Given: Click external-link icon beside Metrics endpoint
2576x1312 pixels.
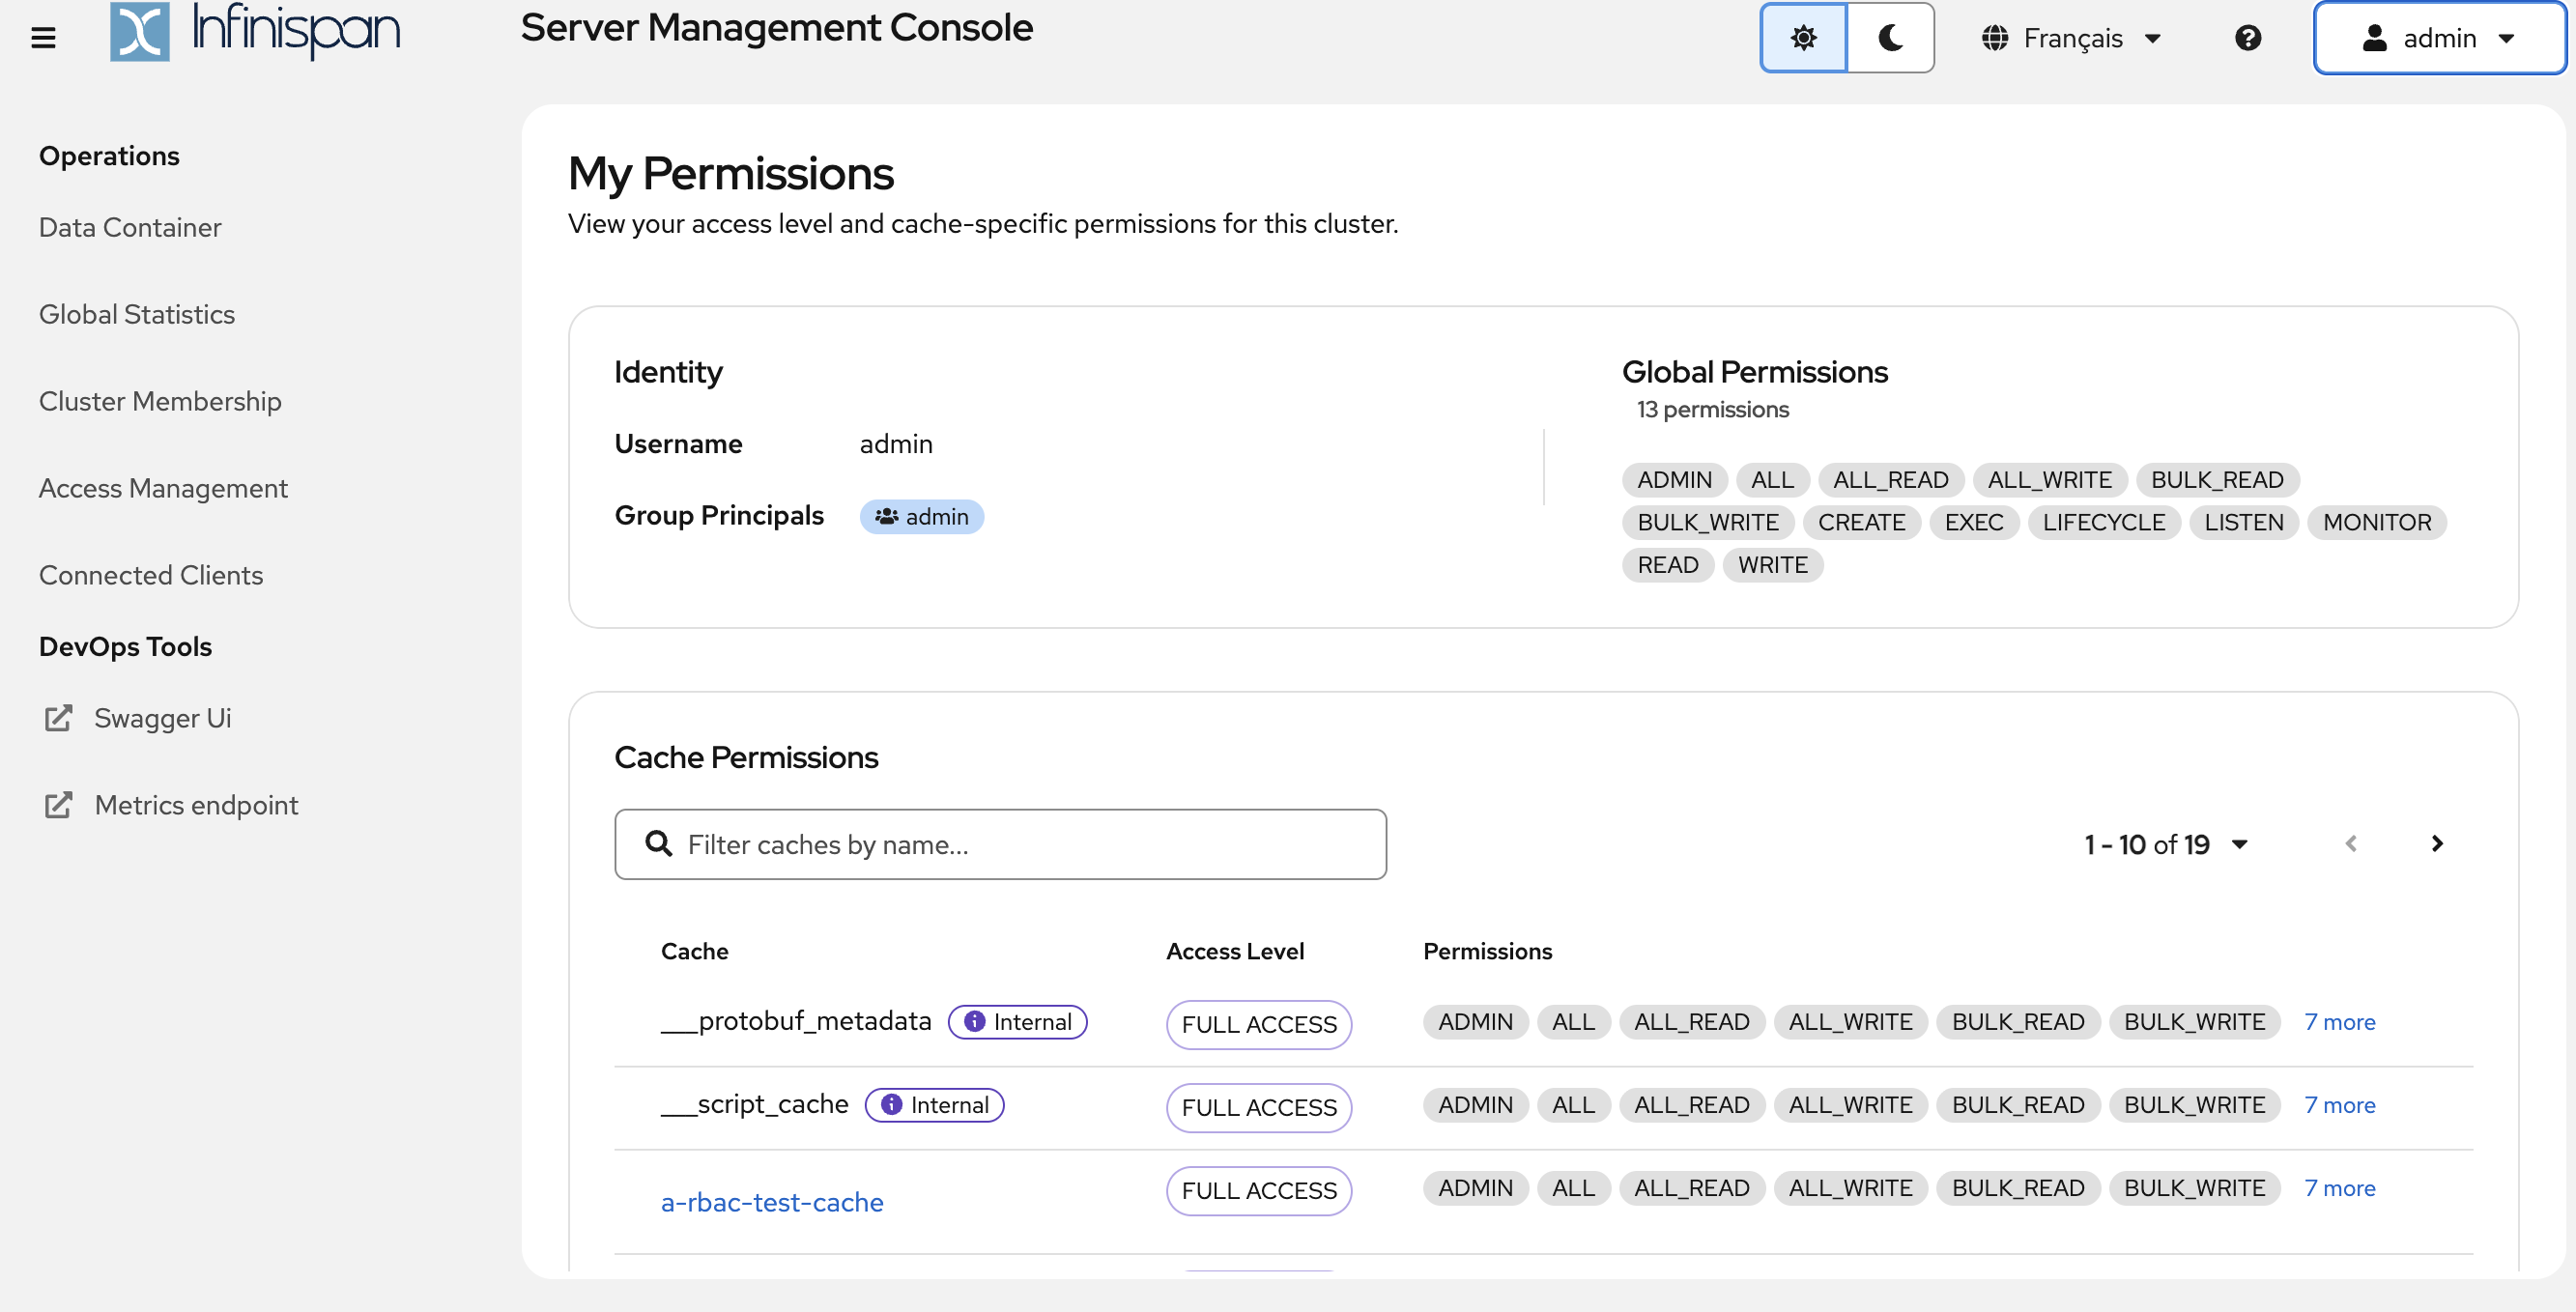Looking at the screenshot, I should (x=58, y=805).
